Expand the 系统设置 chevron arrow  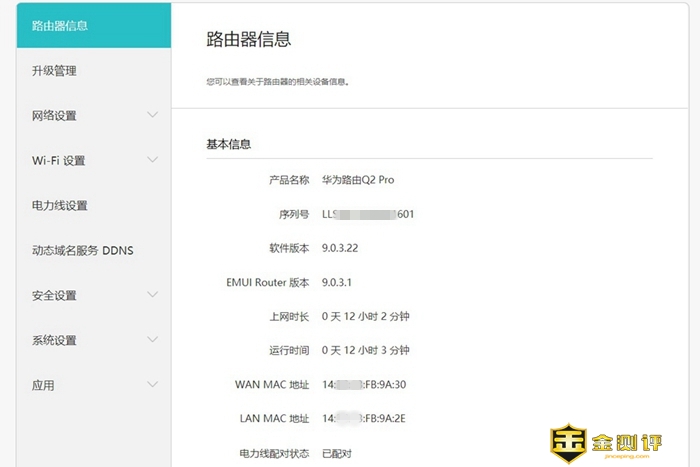coord(152,340)
